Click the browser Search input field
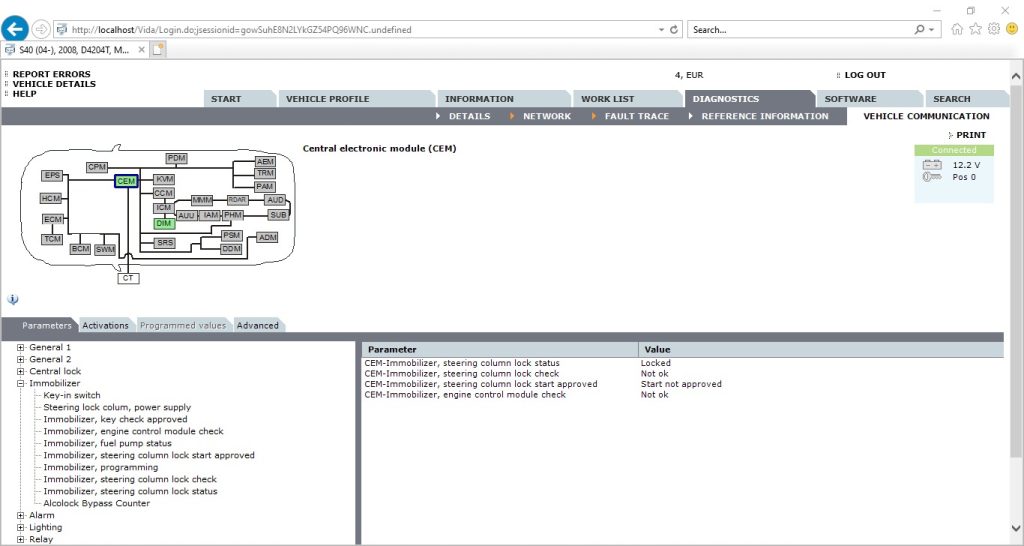Screen dimensions: 1024x546 [x=801, y=29]
